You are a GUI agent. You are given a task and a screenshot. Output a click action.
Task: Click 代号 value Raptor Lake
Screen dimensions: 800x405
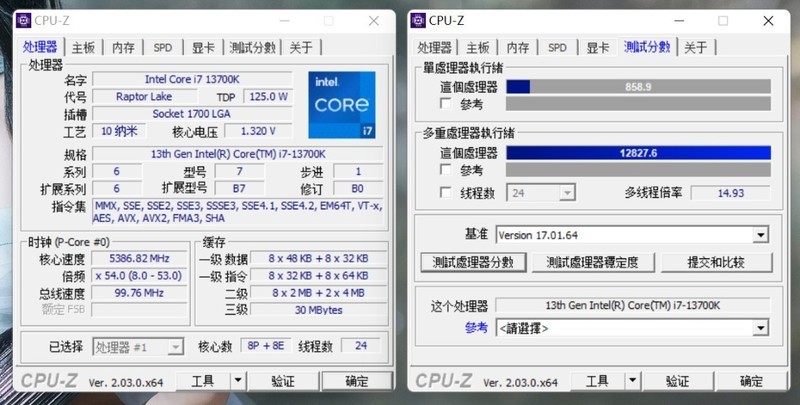(144, 96)
